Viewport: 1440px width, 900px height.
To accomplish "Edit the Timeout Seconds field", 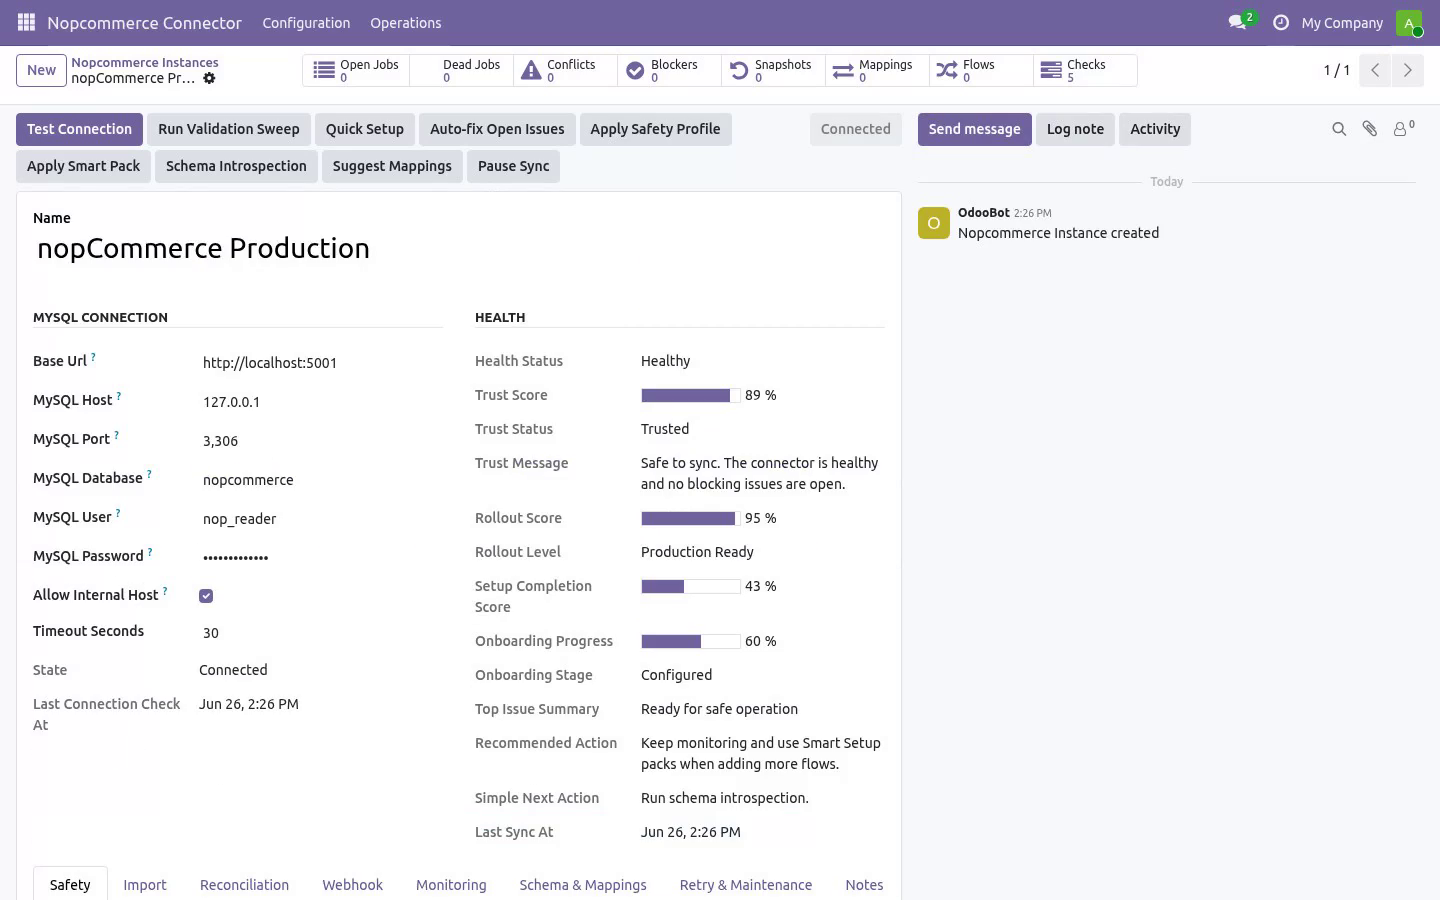I will (321, 633).
